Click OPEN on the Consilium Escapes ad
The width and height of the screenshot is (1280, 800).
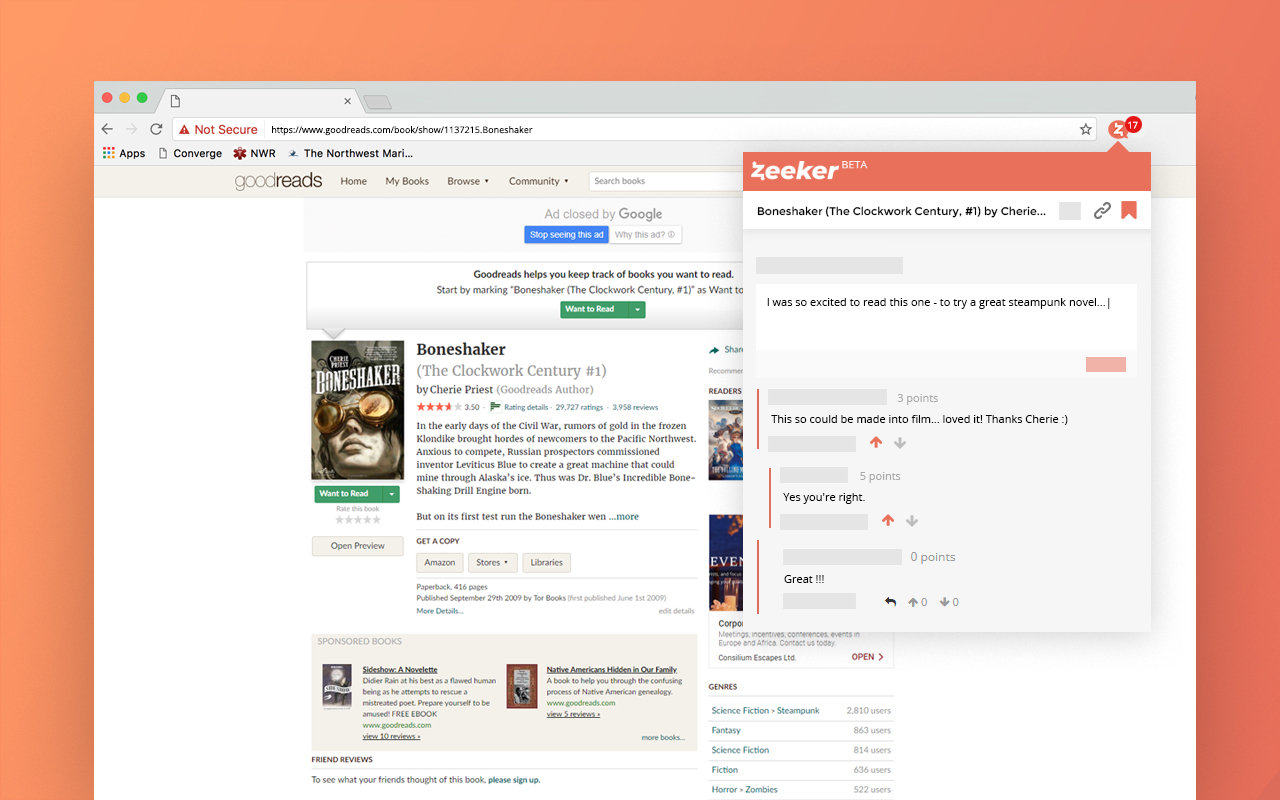point(867,657)
